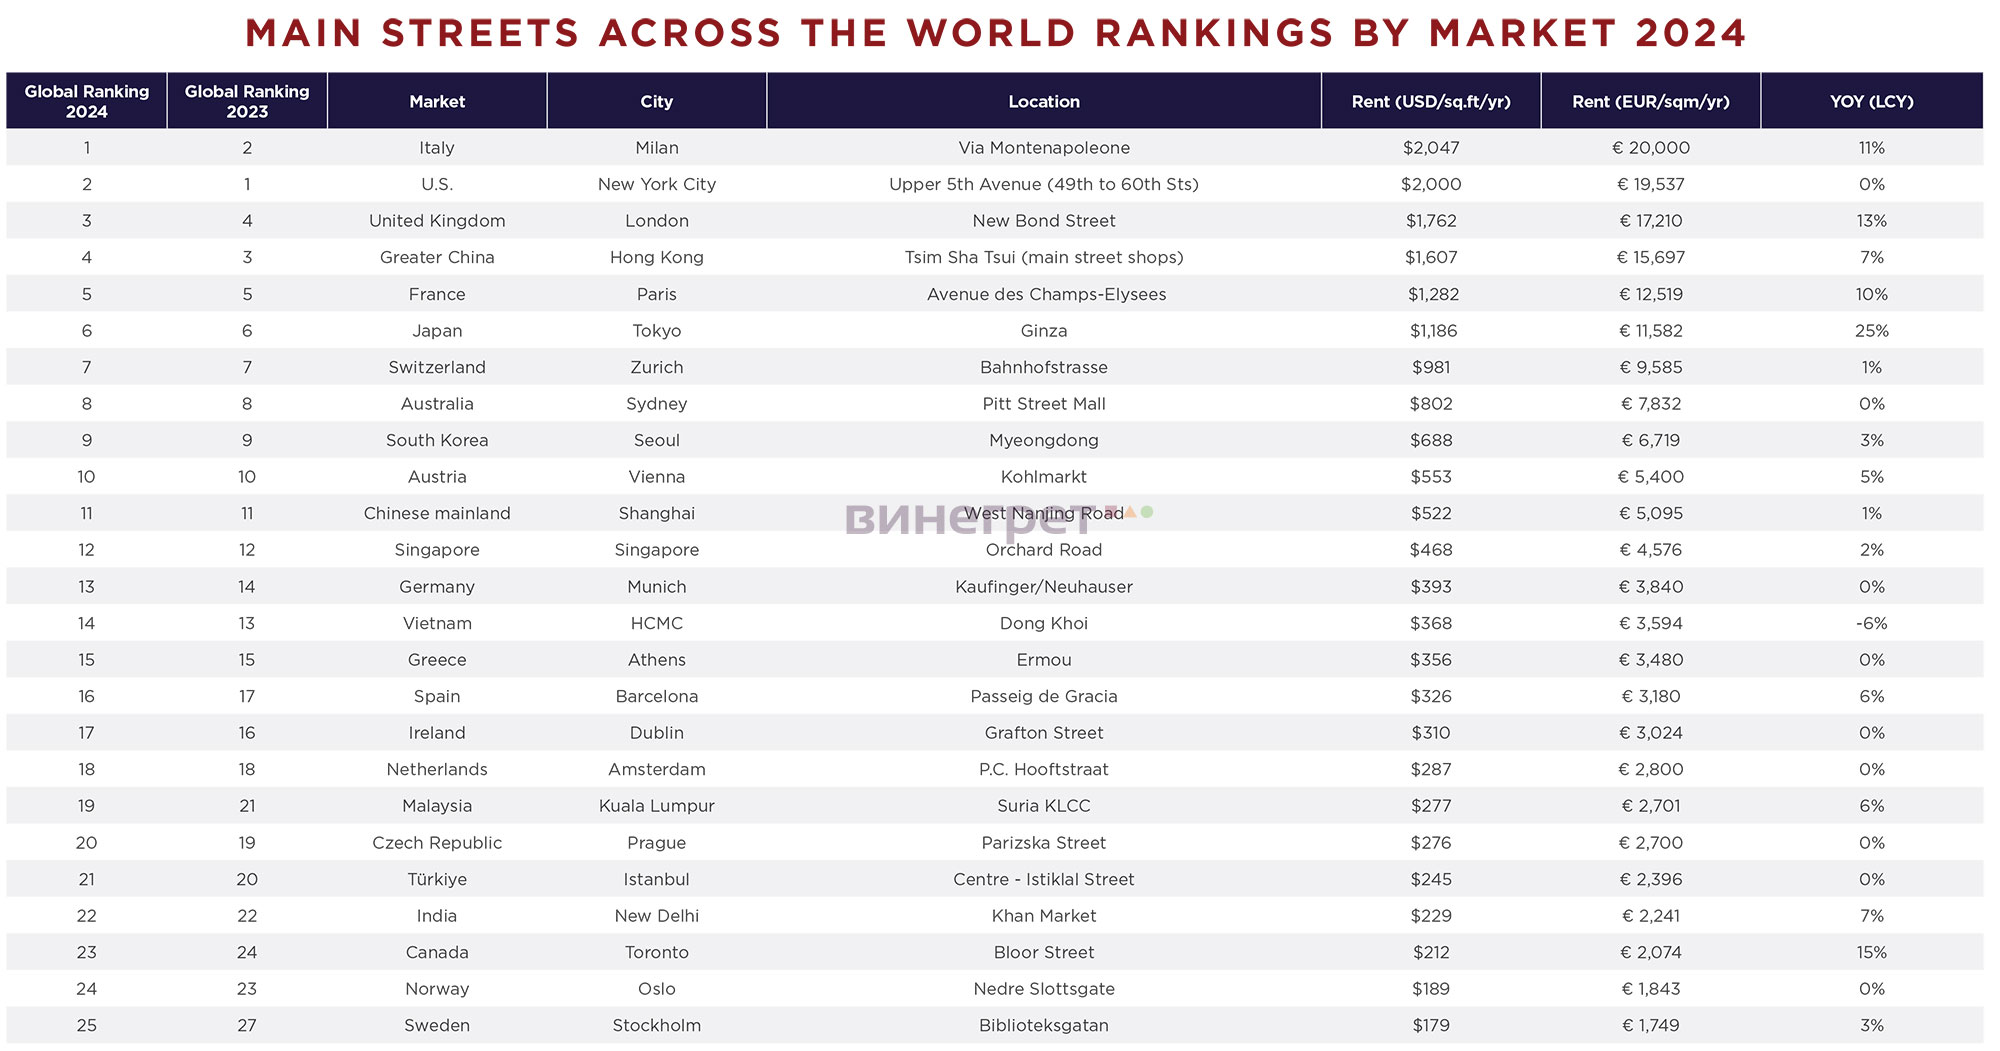Viewport: 2000px width, 1051px height.
Task: Select the Kuala Lumpur city cell
Action: pos(657,806)
